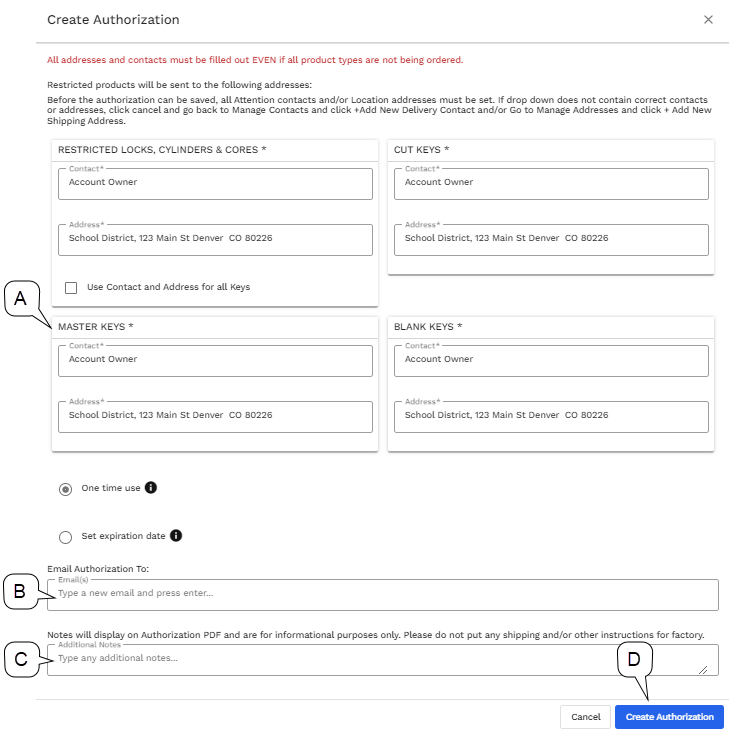This screenshot has width=729, height=736.
Task: Open Address dropdown under Blank Keys
Action: (551, 416)
